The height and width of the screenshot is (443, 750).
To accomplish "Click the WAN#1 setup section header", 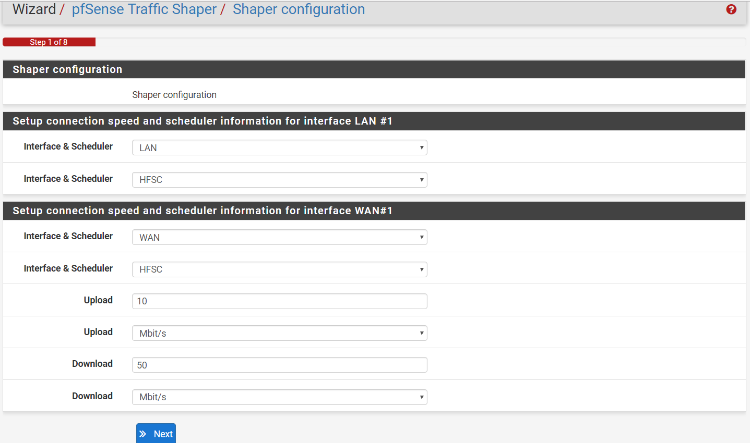I will pyautogui.click(x=374, y=210).
